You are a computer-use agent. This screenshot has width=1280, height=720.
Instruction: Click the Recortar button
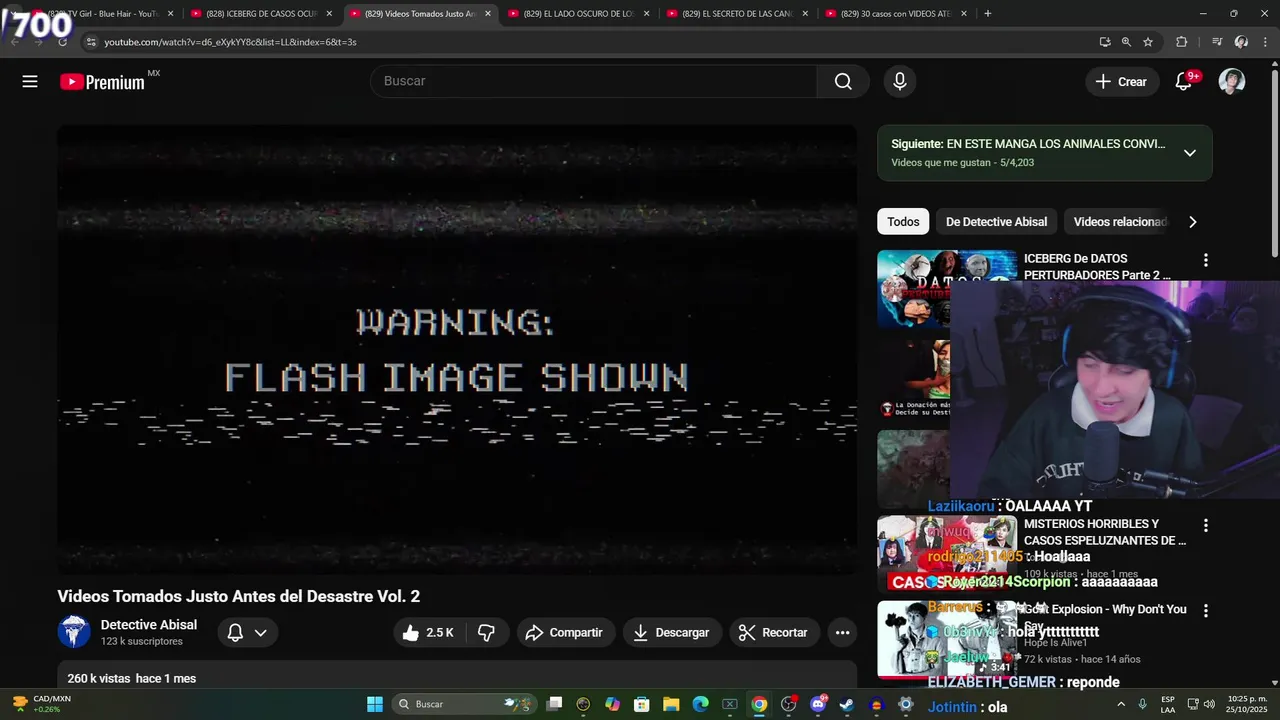coord(774,632)
